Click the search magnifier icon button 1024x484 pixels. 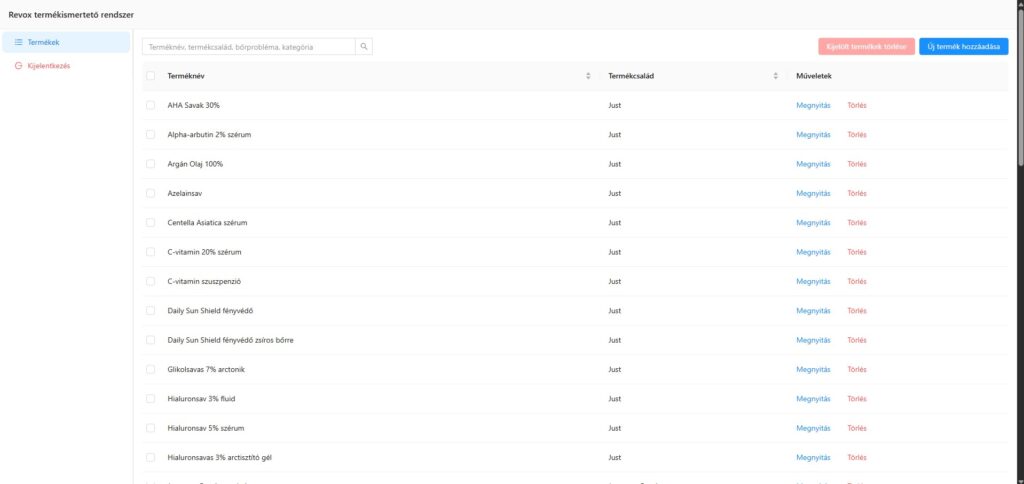click(364, 46)
